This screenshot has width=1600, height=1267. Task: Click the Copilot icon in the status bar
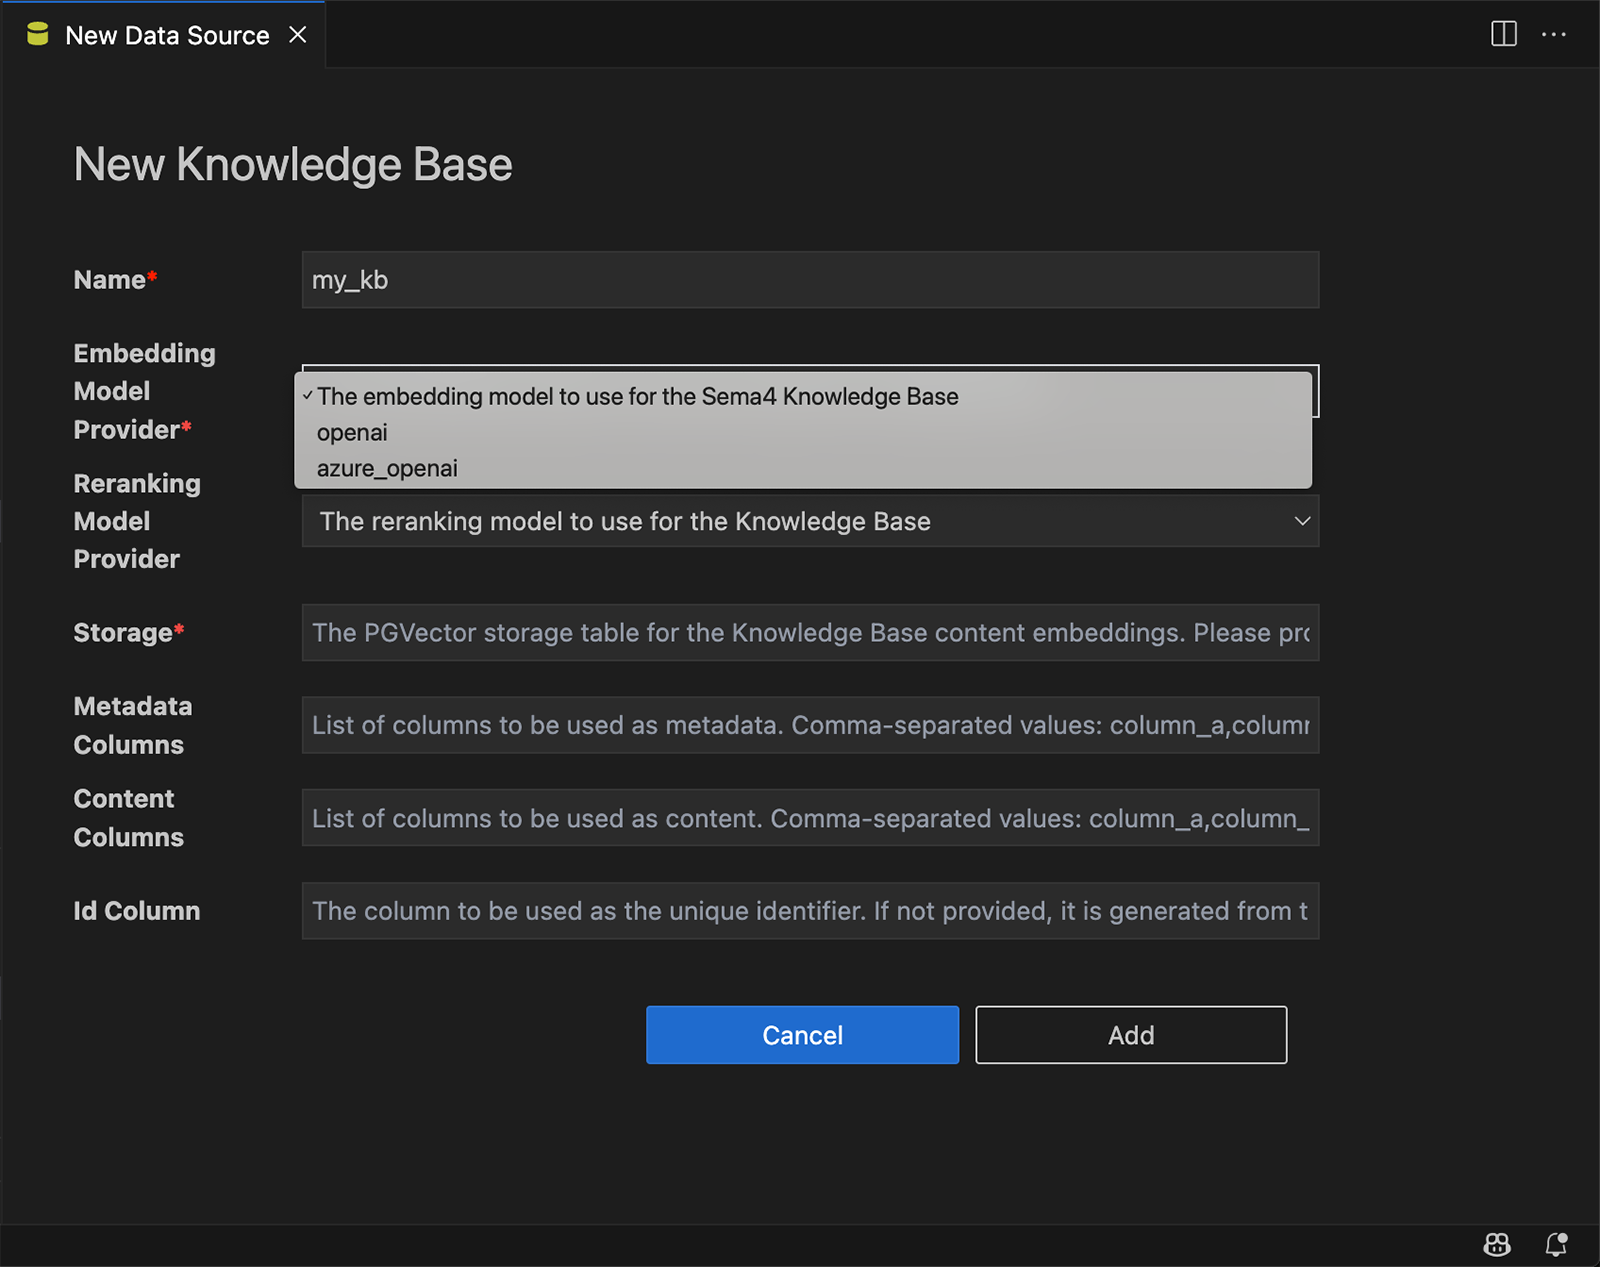click(x=1497, y=1245)
